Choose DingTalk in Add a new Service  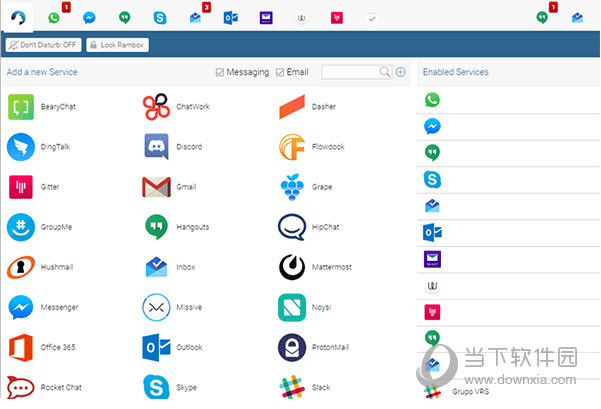pyautogui.click(x=39, y=147)
